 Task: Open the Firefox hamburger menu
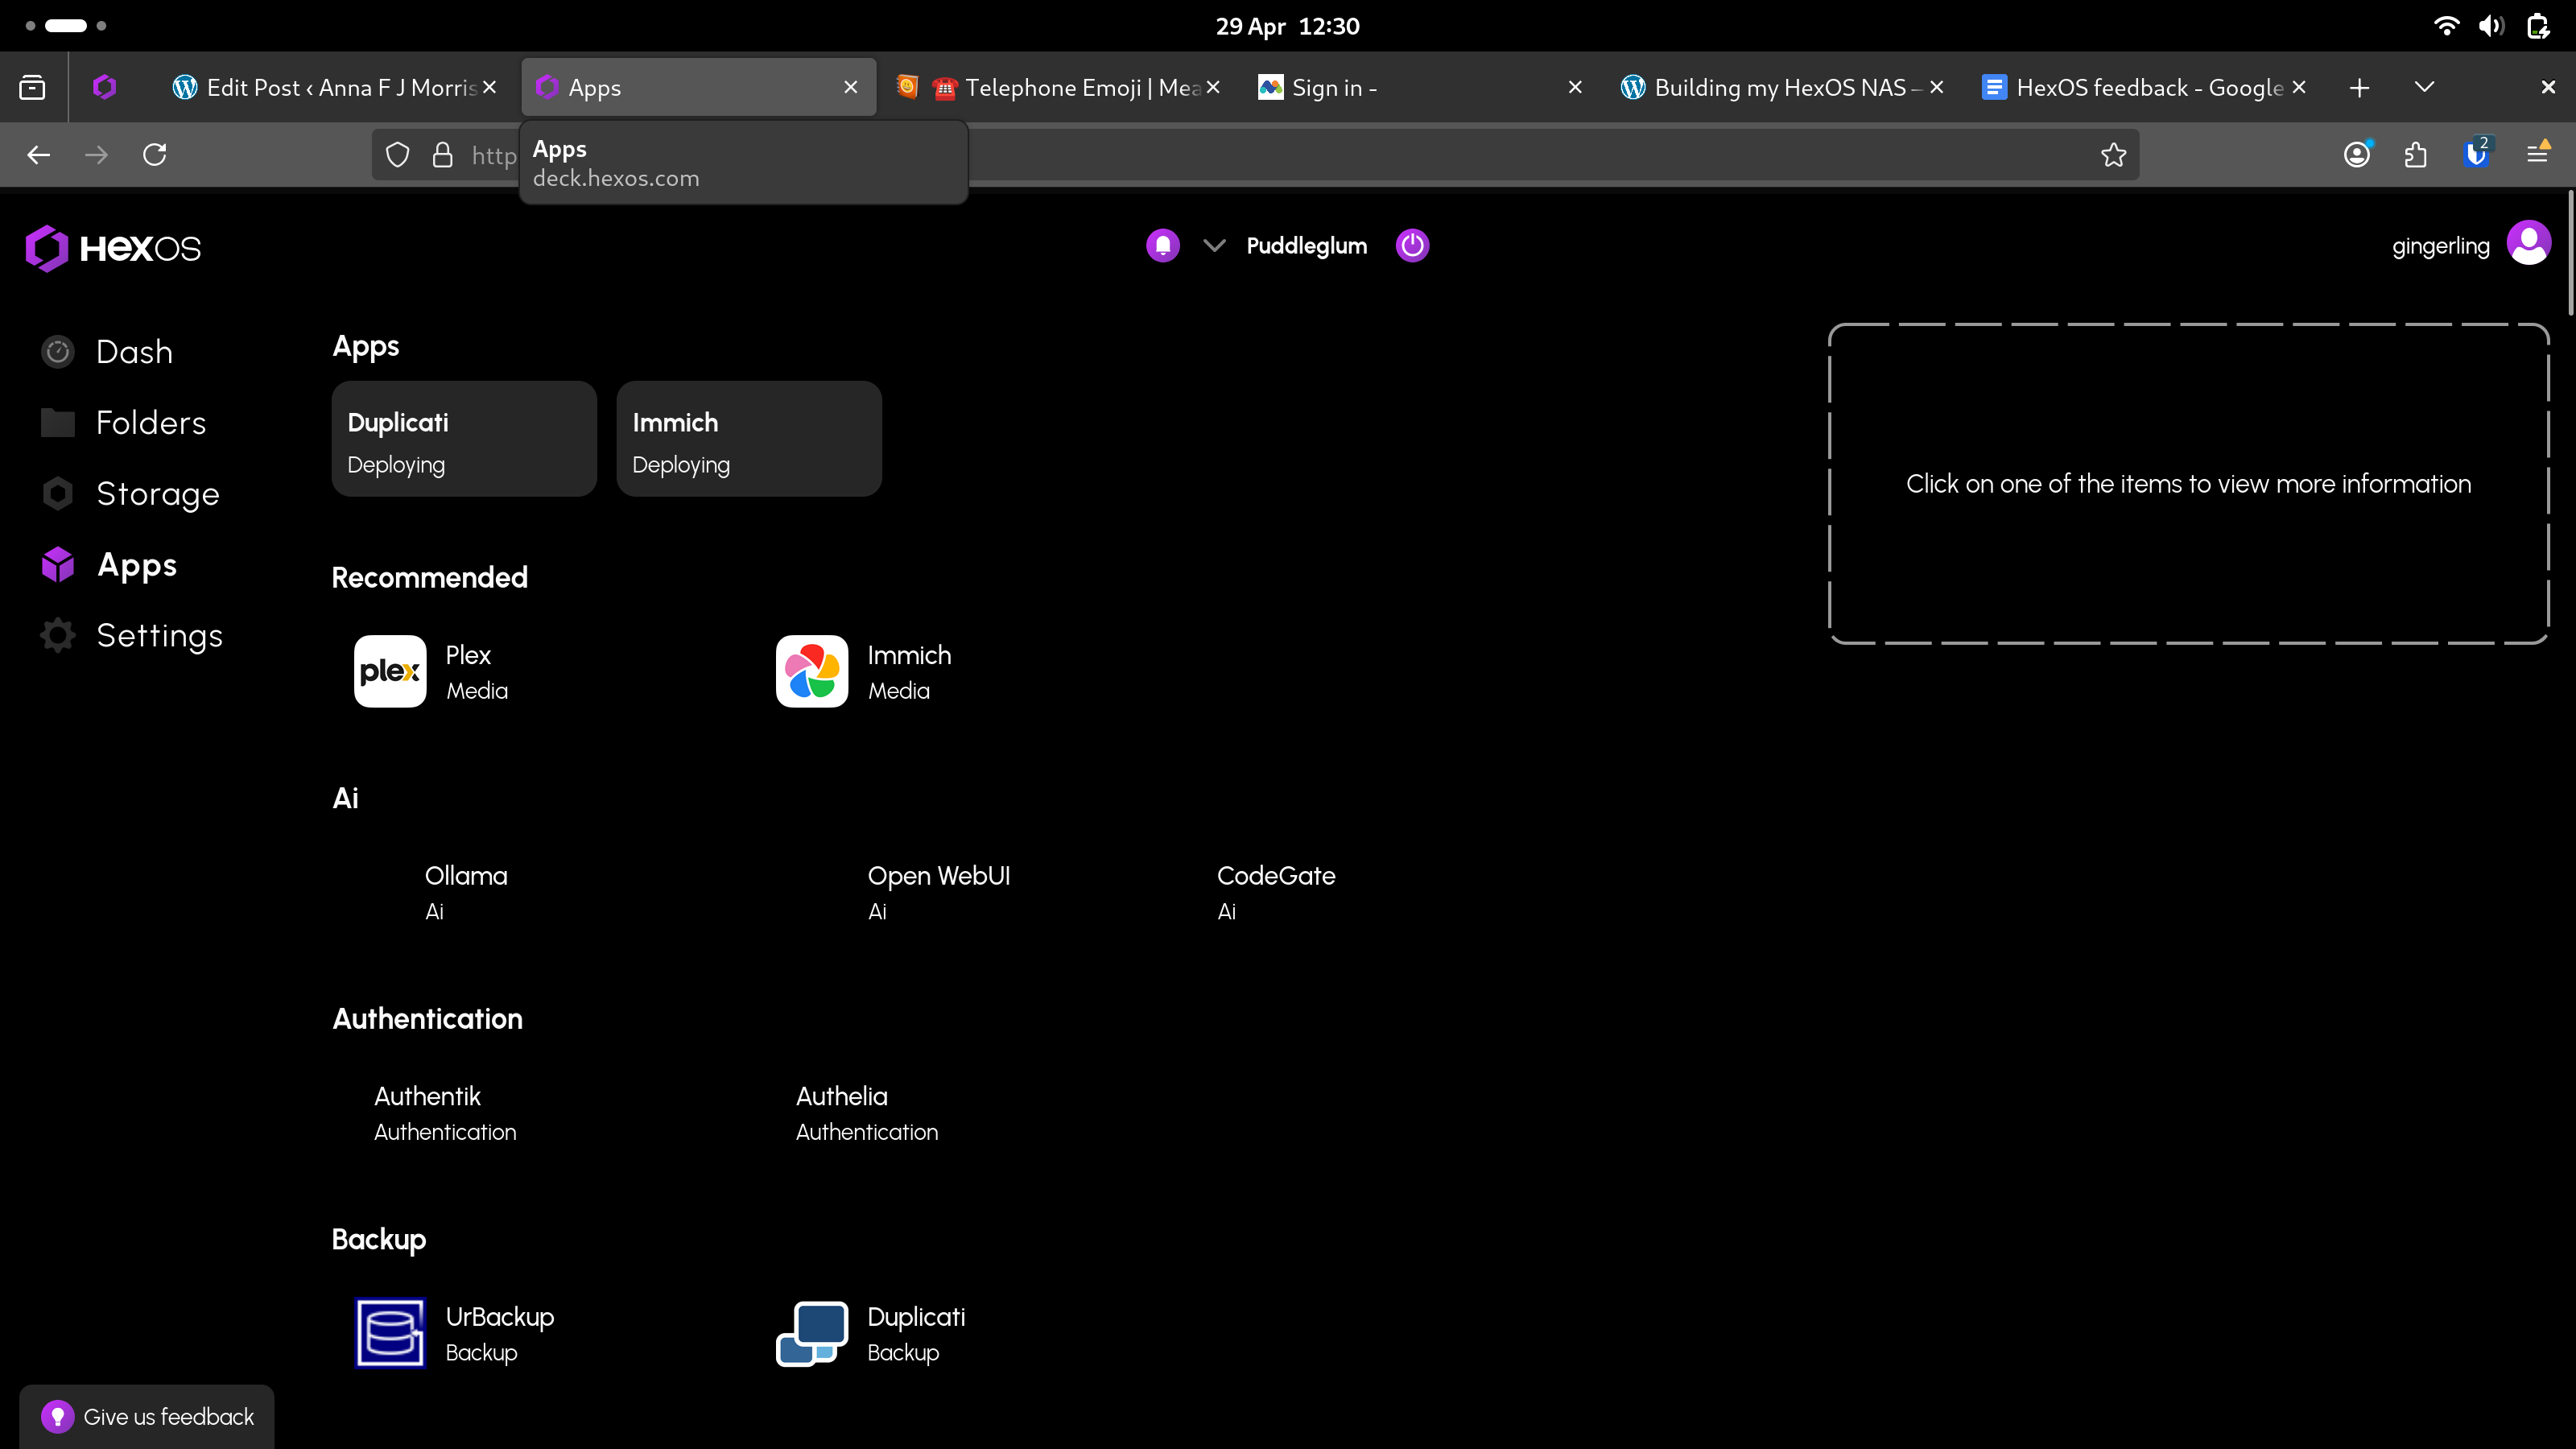[2538, 153]
